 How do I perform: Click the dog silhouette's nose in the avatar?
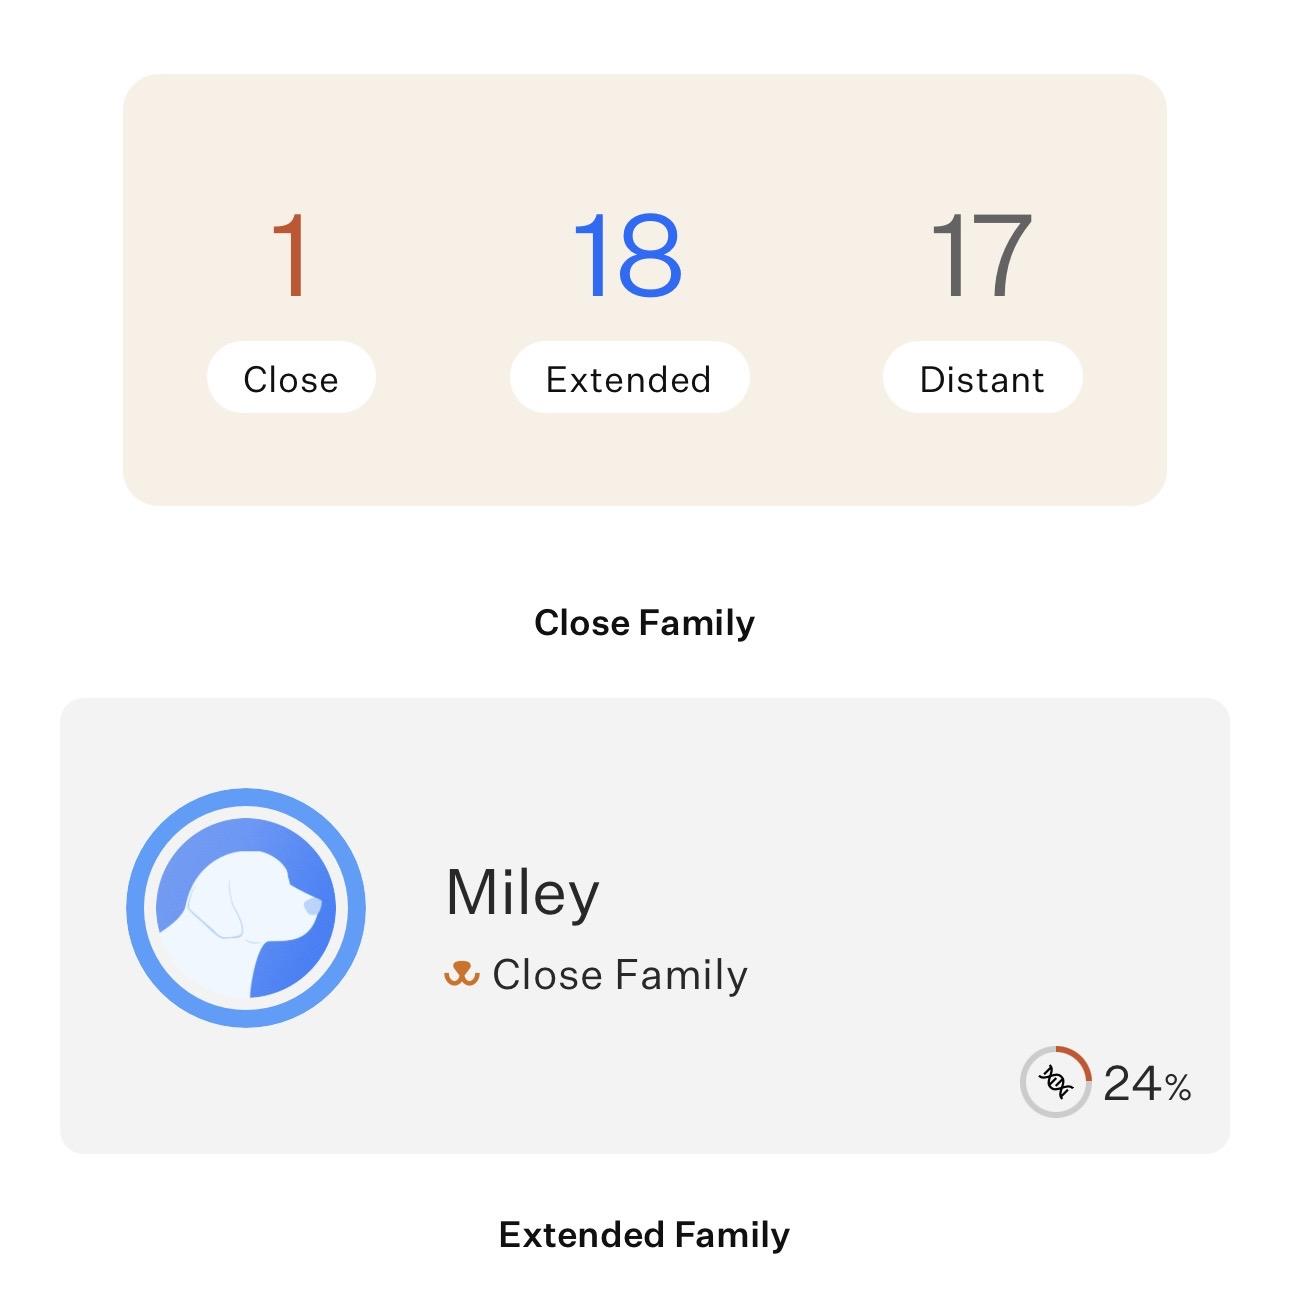[313, 905]
